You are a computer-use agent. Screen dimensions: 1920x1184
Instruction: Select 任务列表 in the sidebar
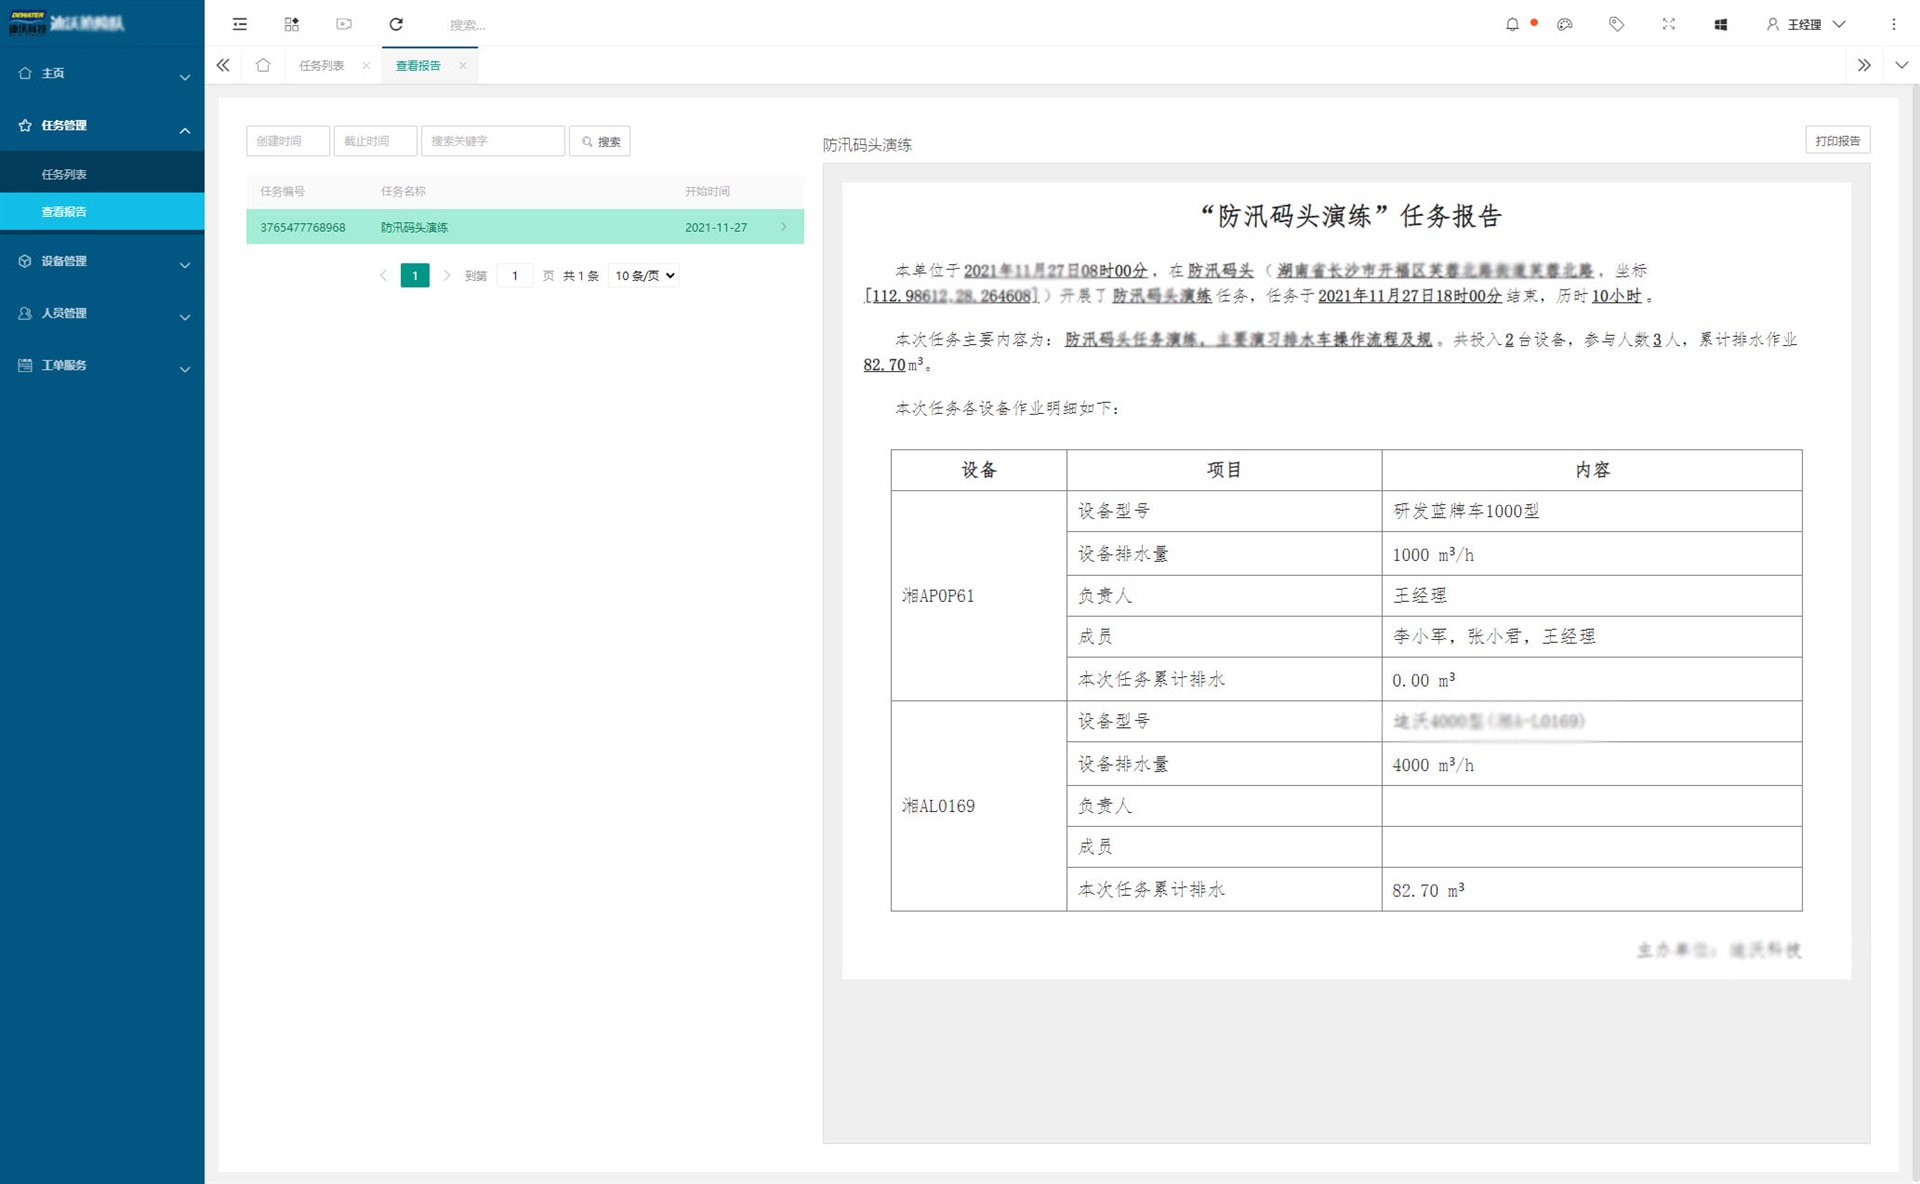(x=64, y=174)
